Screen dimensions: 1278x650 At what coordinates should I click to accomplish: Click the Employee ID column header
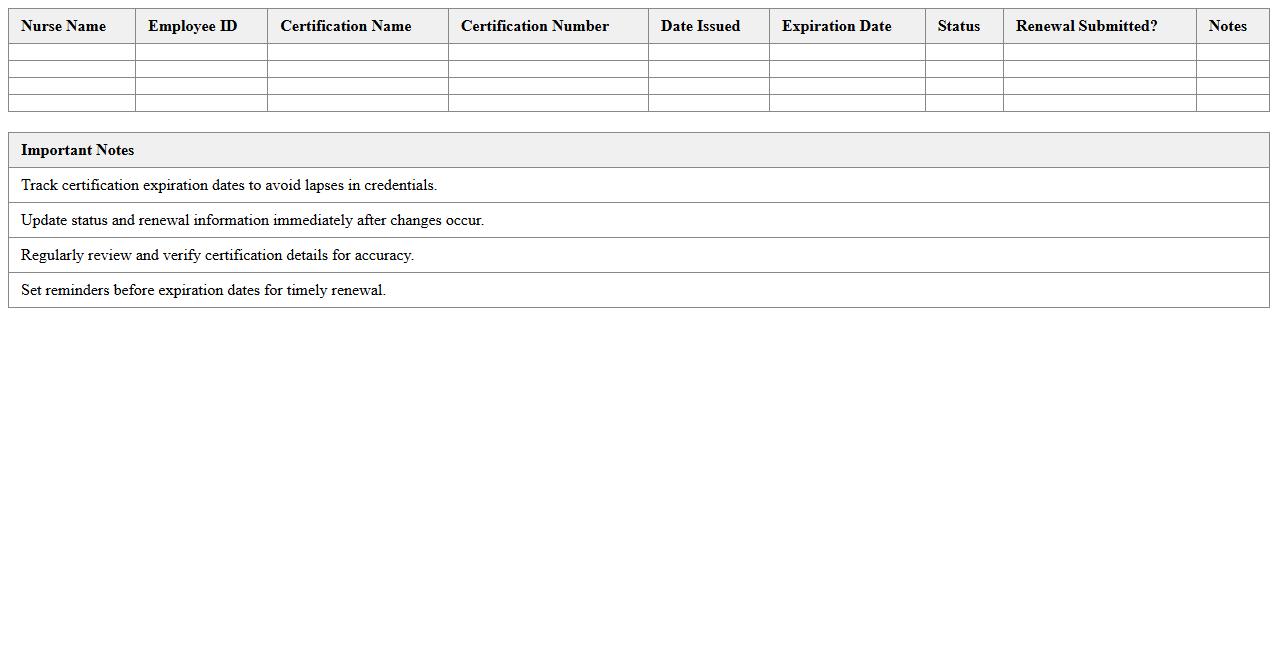[192, 26]
